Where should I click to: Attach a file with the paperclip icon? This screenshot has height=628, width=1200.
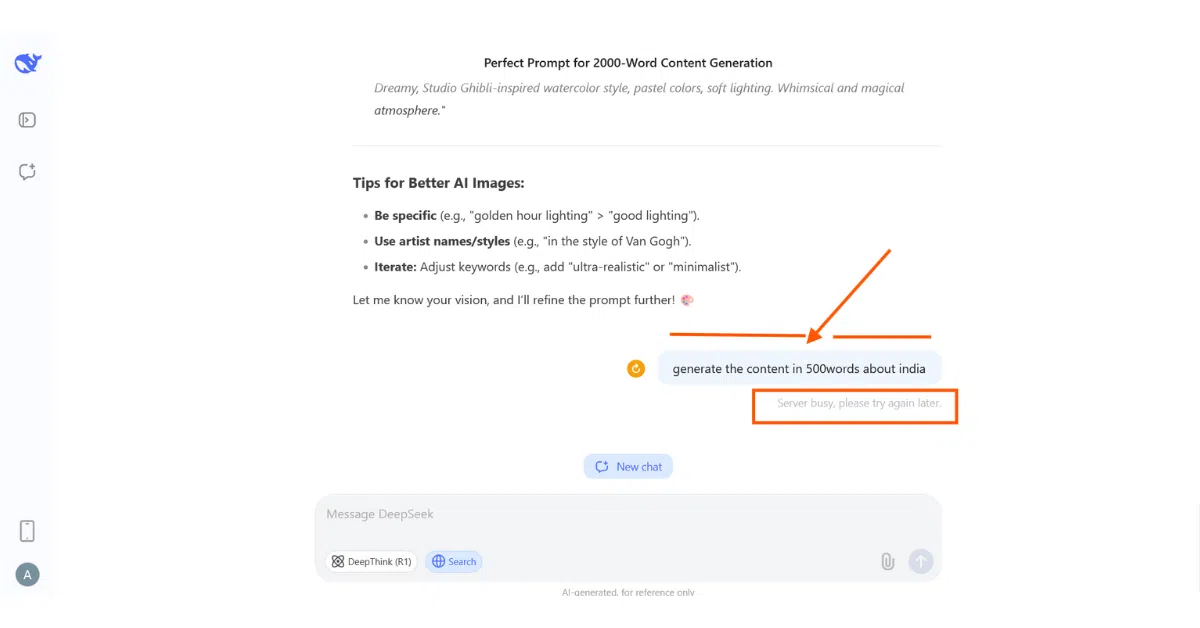[887, 562]
